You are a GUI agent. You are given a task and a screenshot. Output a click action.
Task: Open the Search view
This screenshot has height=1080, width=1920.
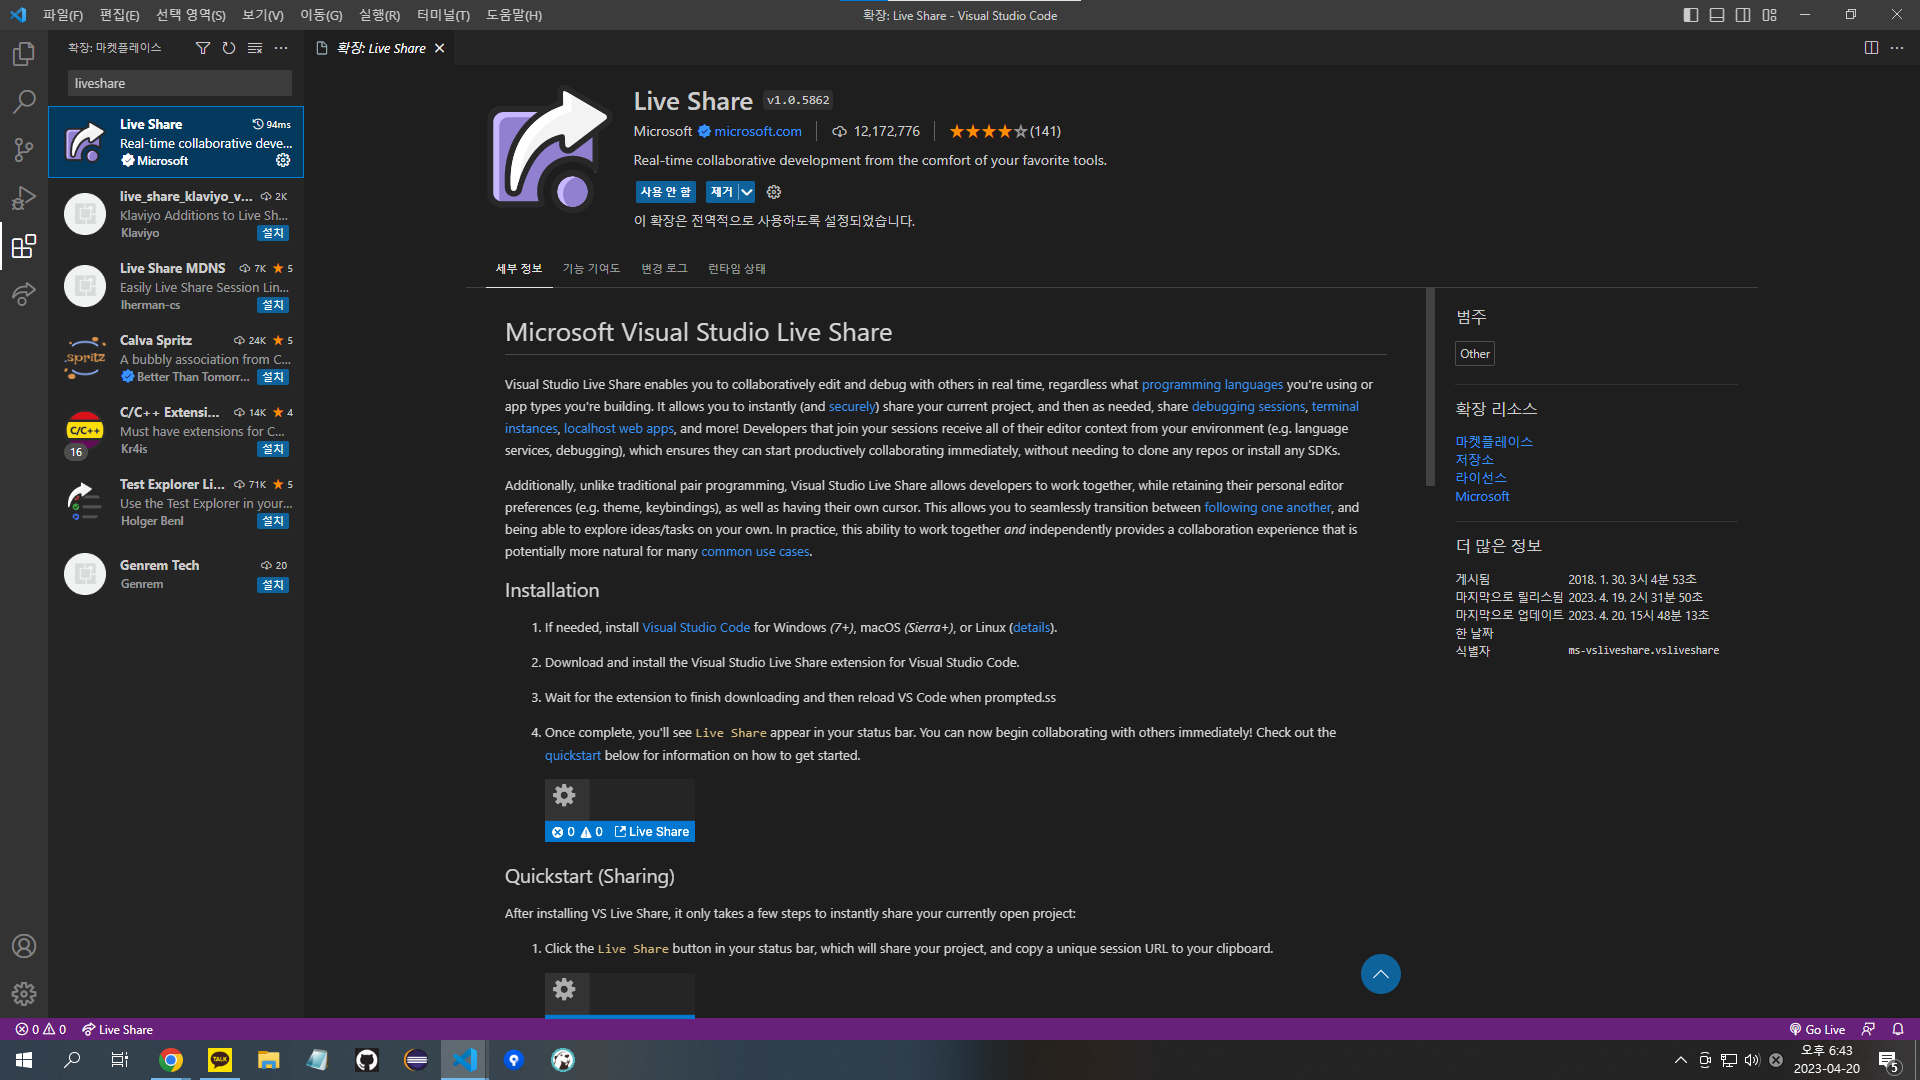pyautogui.click(x=23, y=101)
